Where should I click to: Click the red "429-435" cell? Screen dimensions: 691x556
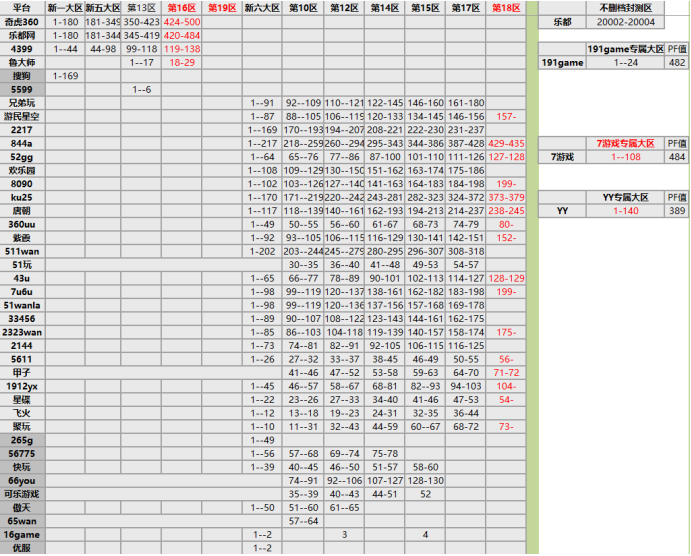(506, 143)
